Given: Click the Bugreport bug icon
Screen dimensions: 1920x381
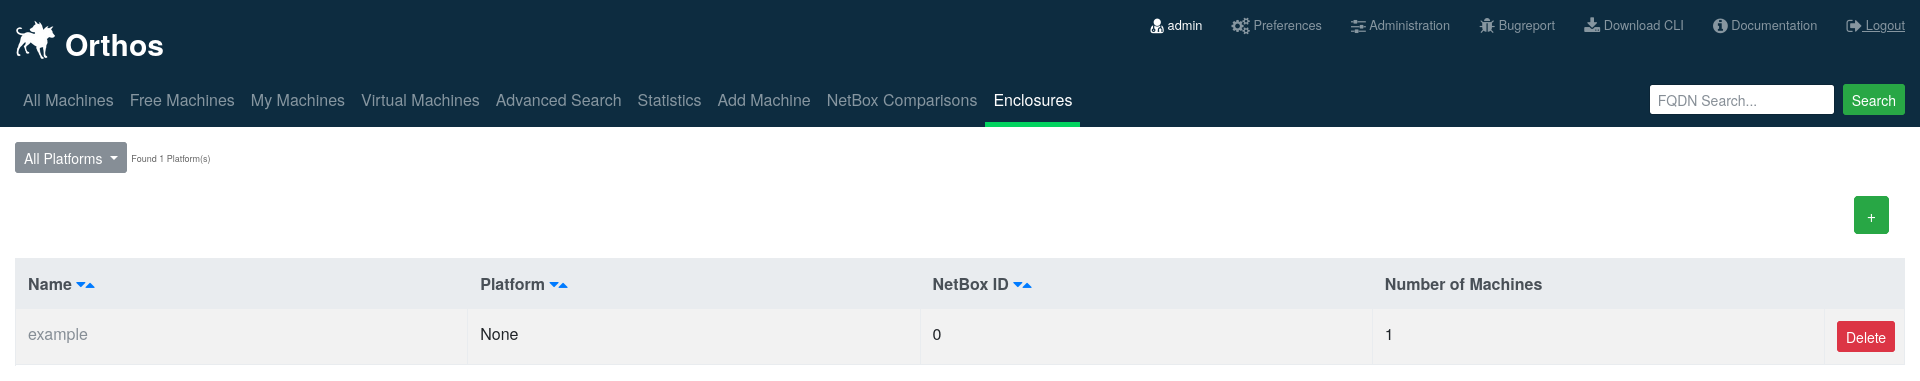Looking at the screenshot, I should [1487, 26].
